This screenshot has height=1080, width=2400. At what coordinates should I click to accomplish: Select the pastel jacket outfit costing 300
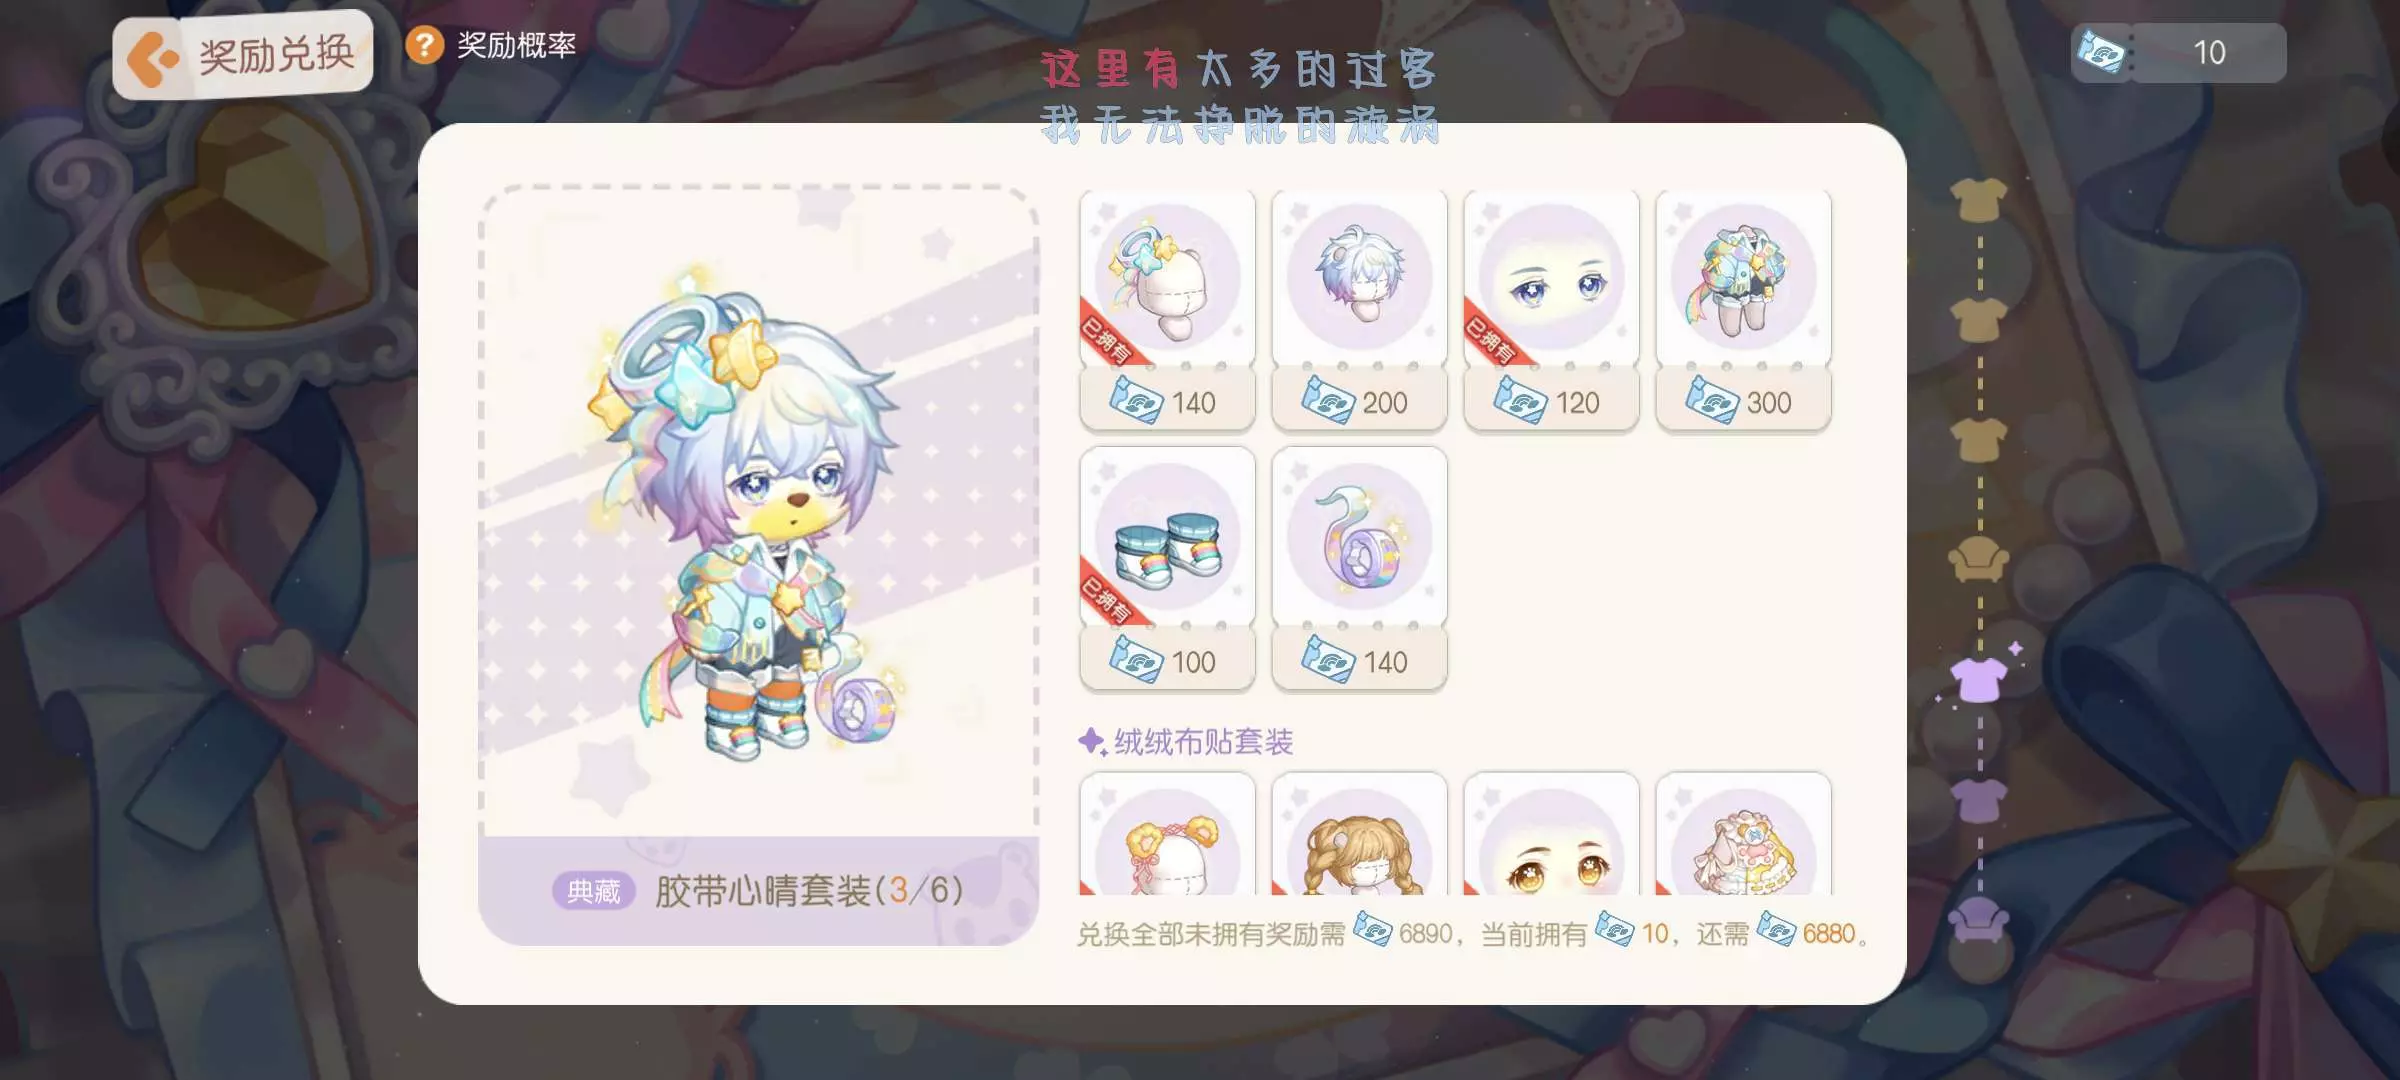coord(1743,310)
